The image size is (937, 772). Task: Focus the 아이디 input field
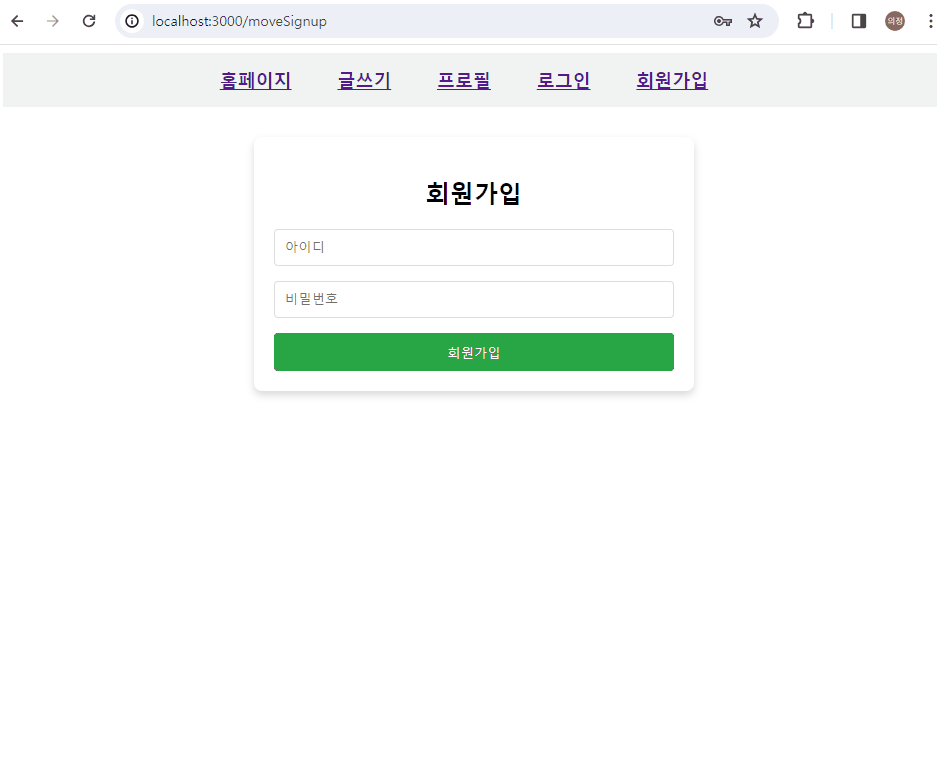(474, 247)
